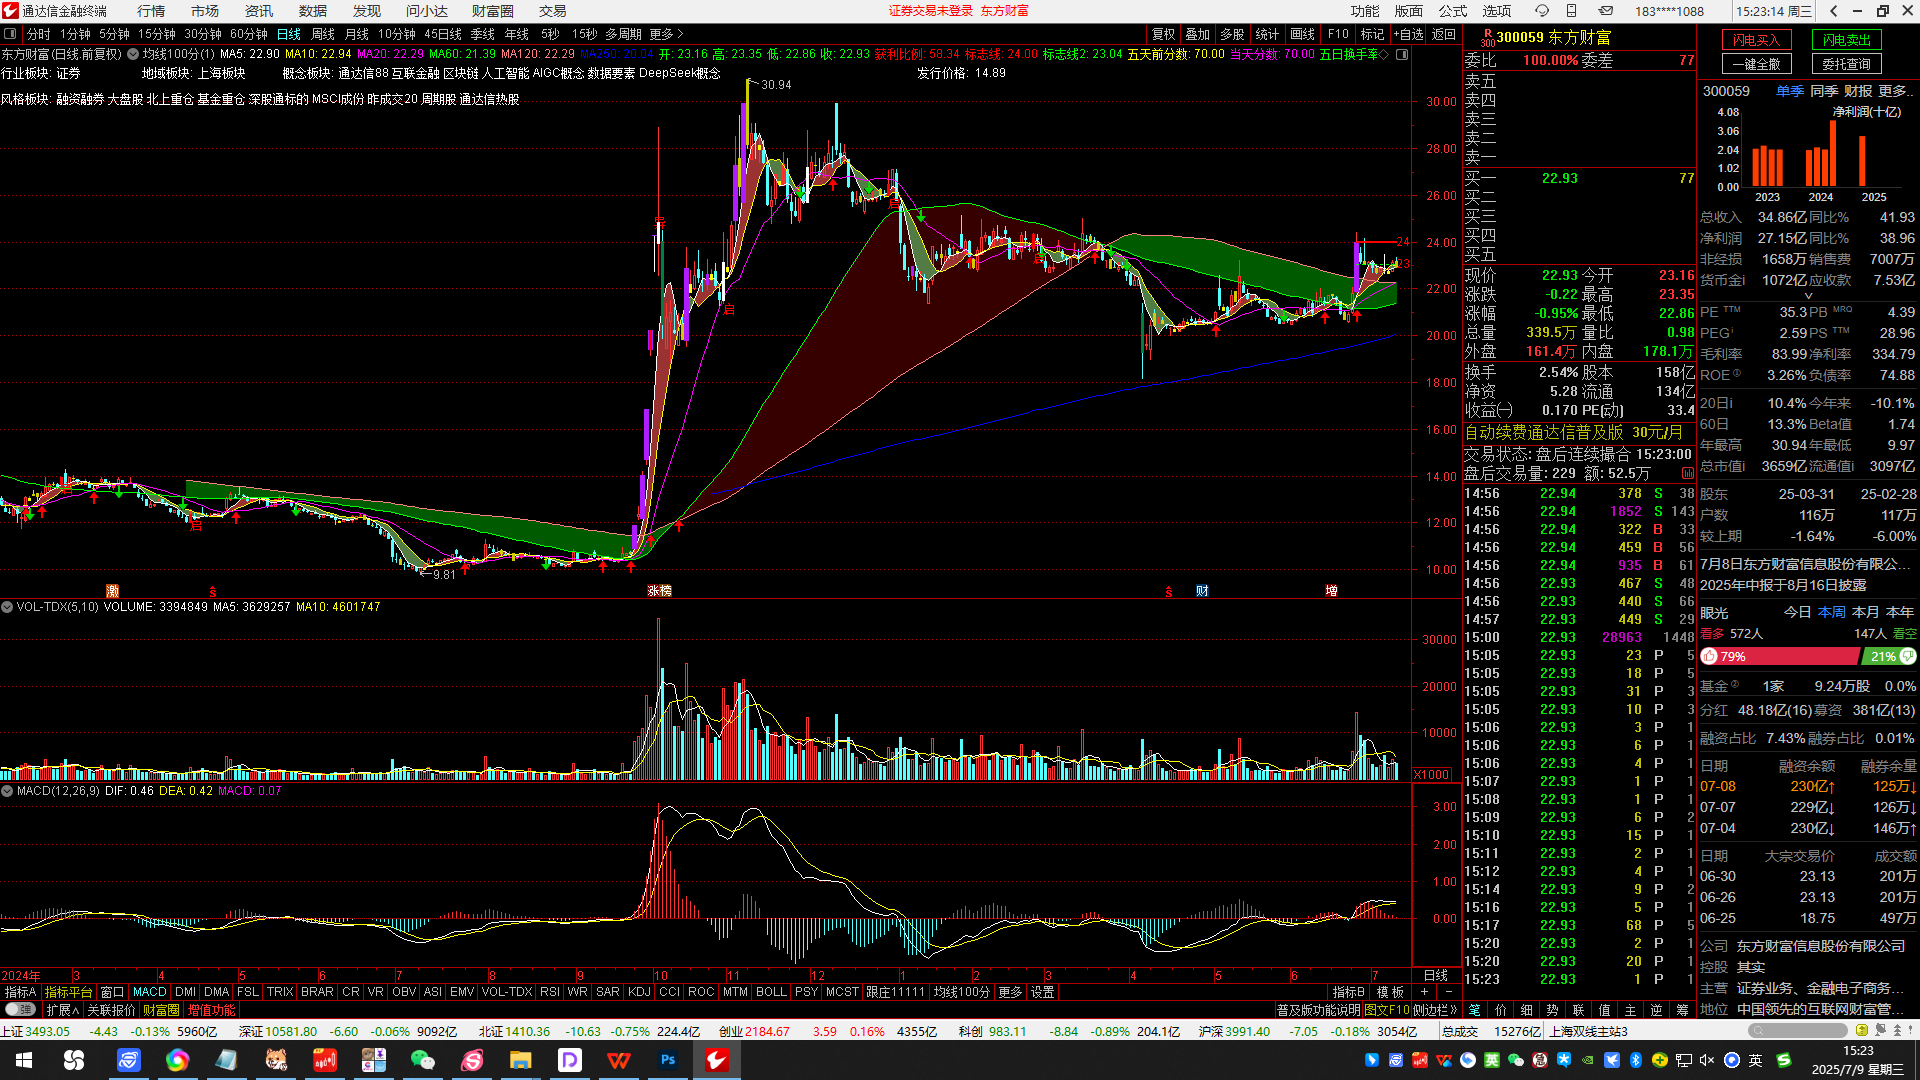Switch to 60分钟 chart period
The image size is (1920, 1080).
coord(249,34)
